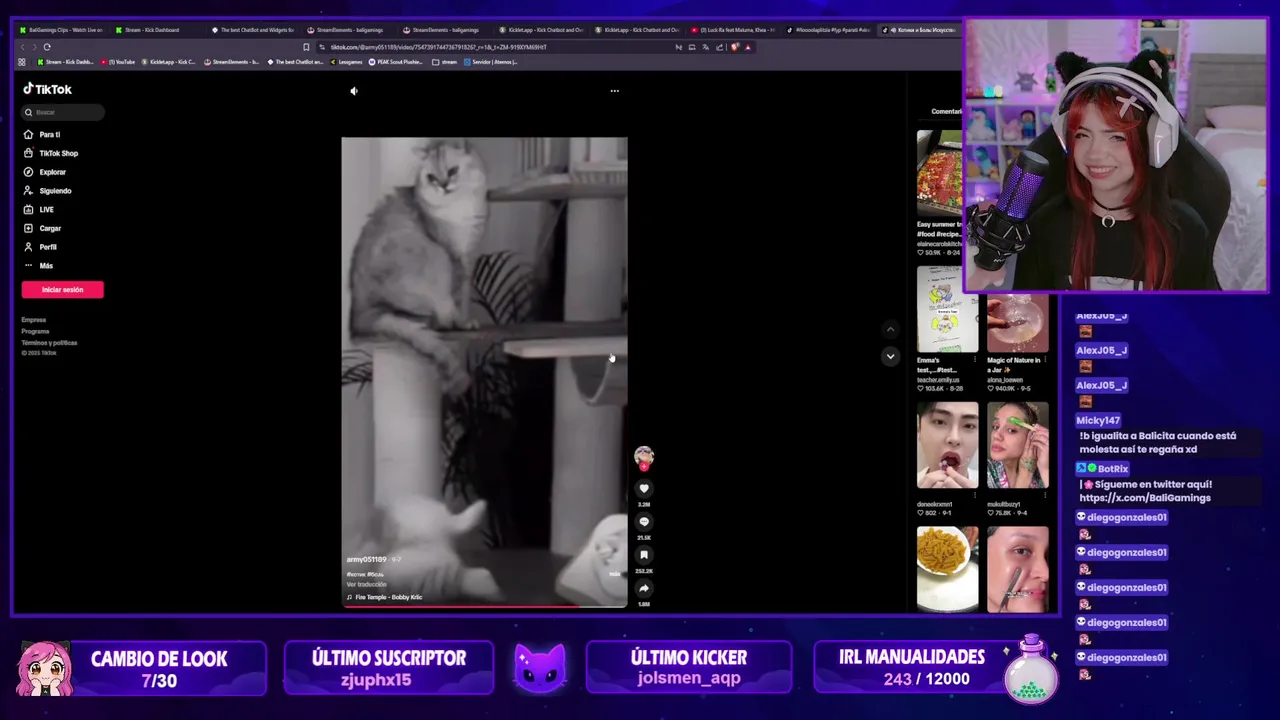Click the Iniciar sesión button

pyautogui.click(x=62, y=290)
